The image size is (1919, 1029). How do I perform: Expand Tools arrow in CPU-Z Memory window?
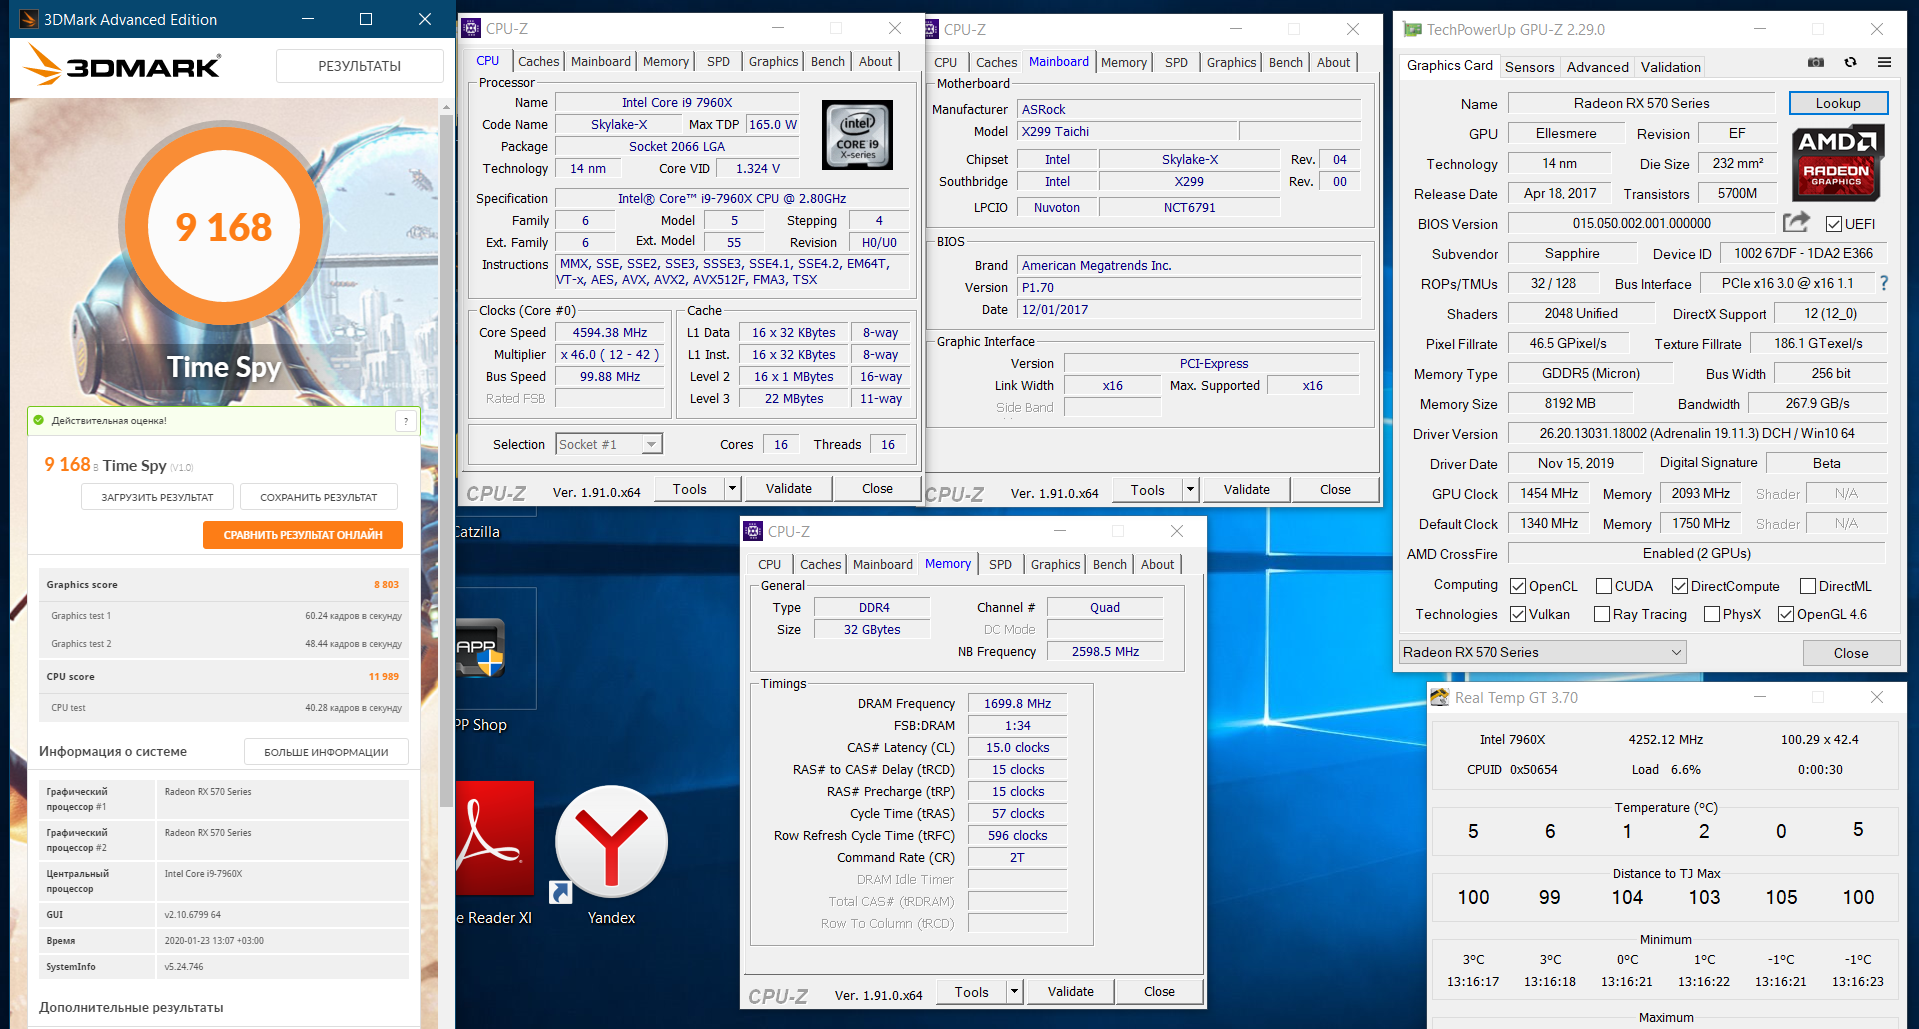click(1015, 992)
